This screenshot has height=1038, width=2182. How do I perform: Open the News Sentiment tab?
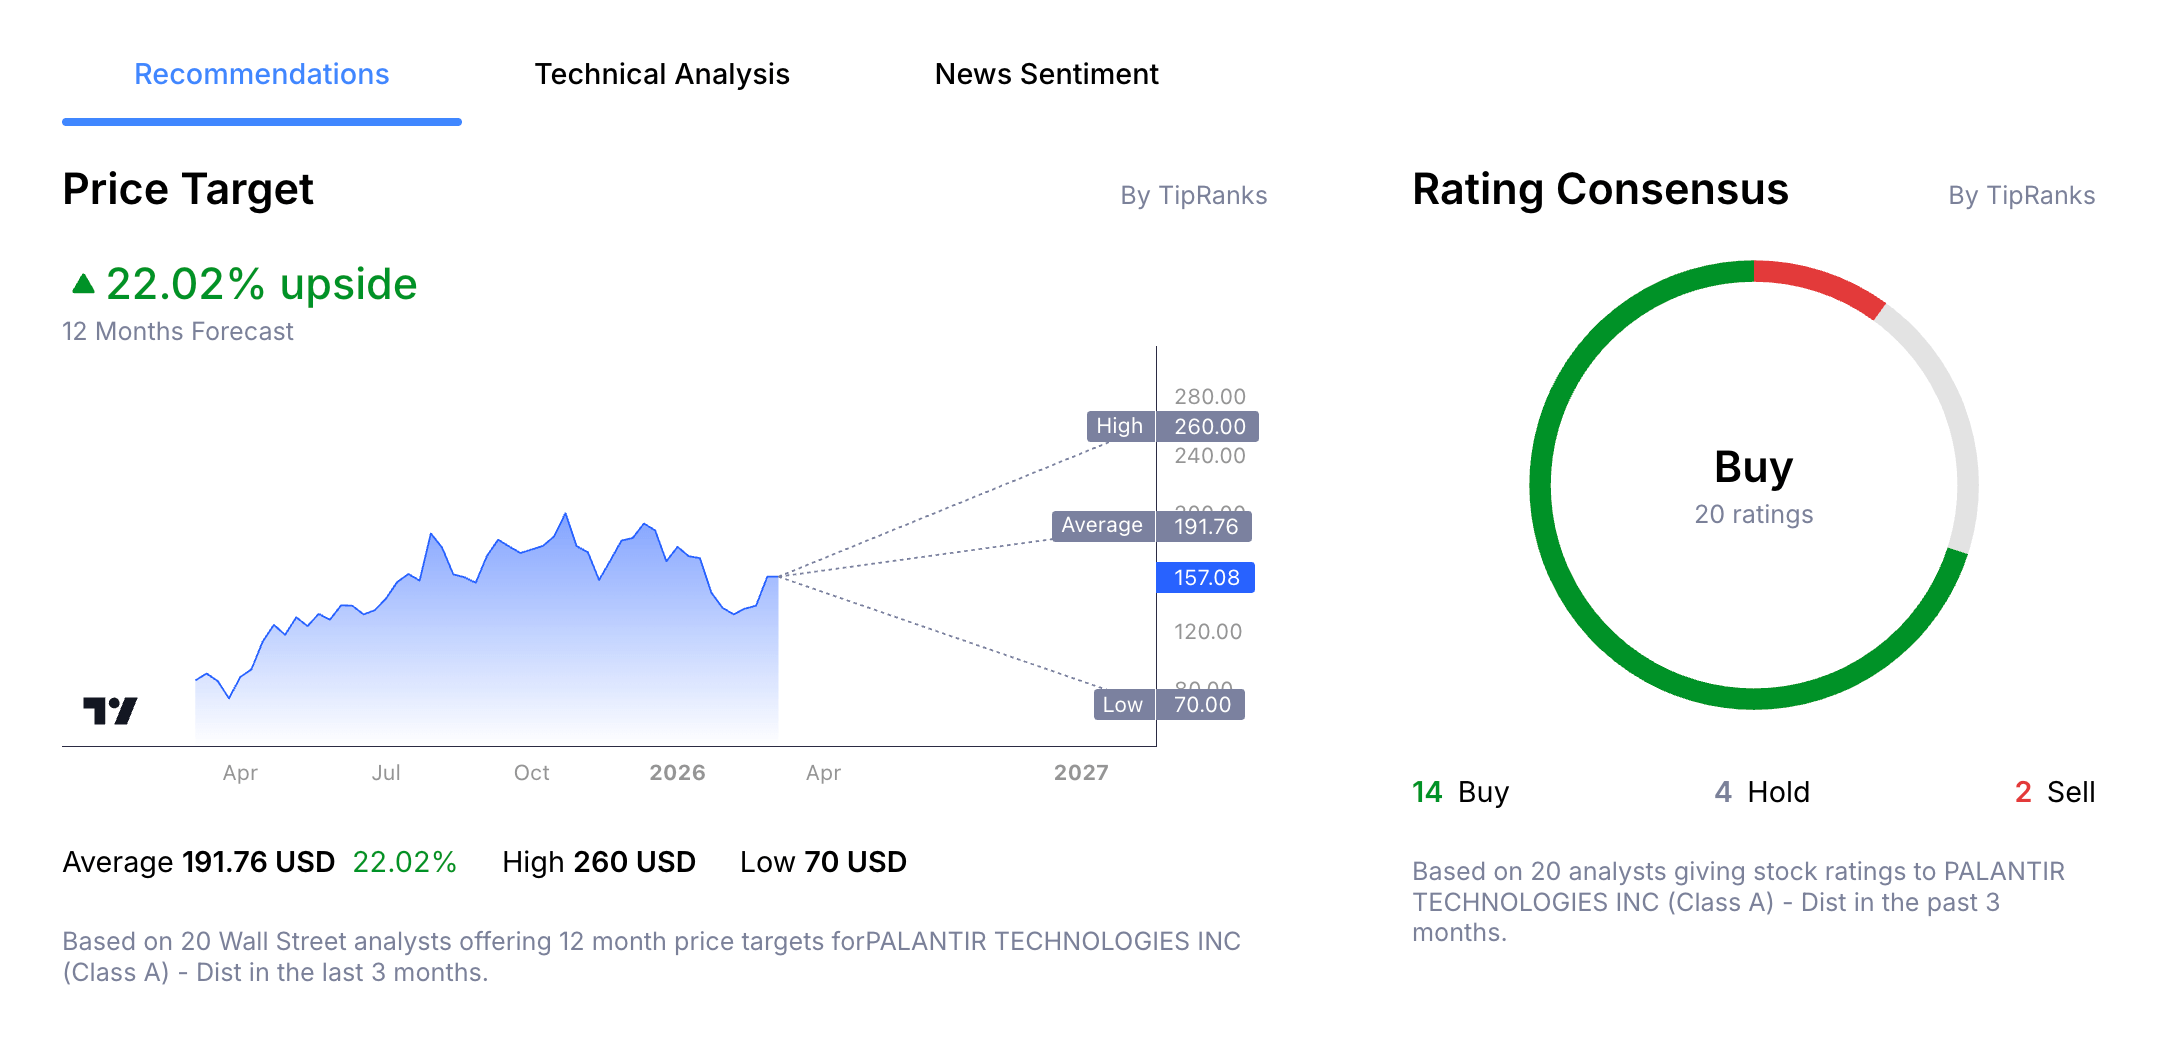pyautogui.click(x=1046, y=73)
